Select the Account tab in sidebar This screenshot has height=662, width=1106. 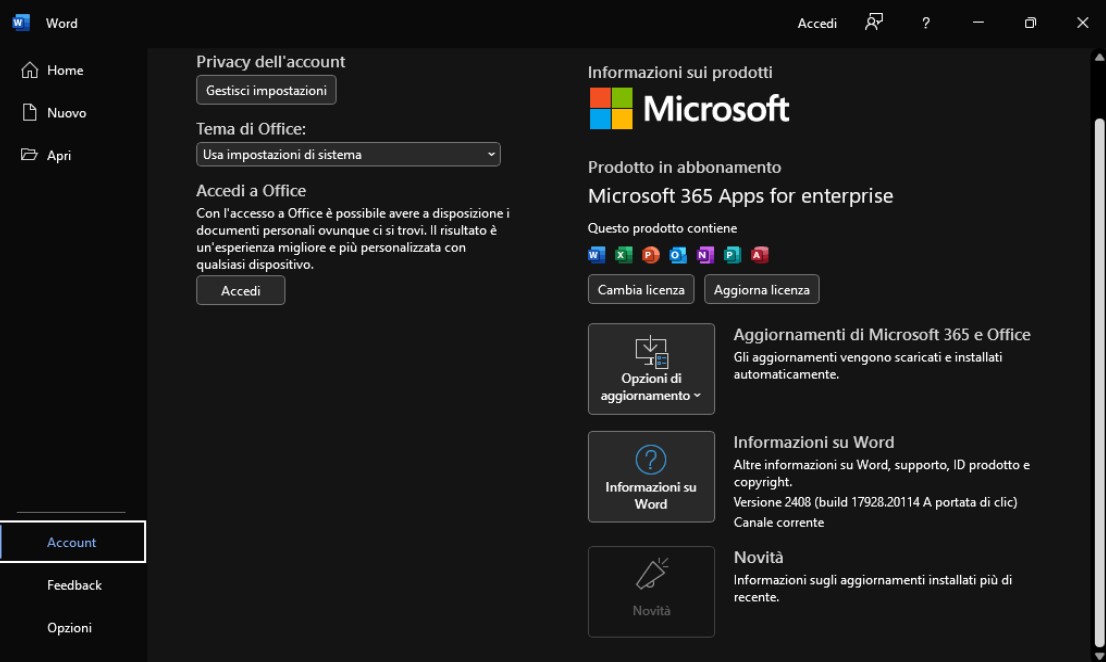(x=73, y=542)
